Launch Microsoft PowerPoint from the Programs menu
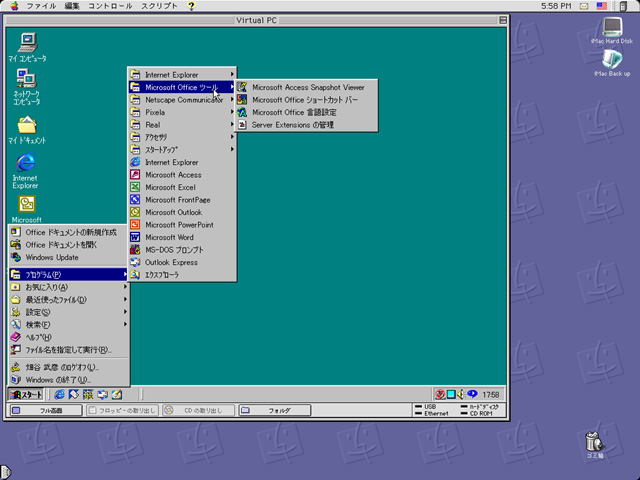Screen dimensions: 640x480 click(x=182, y=225)
